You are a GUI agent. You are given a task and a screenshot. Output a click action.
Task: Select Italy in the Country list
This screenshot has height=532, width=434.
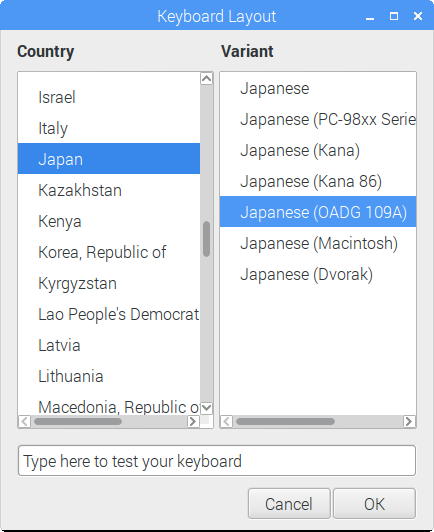(109, 128)
